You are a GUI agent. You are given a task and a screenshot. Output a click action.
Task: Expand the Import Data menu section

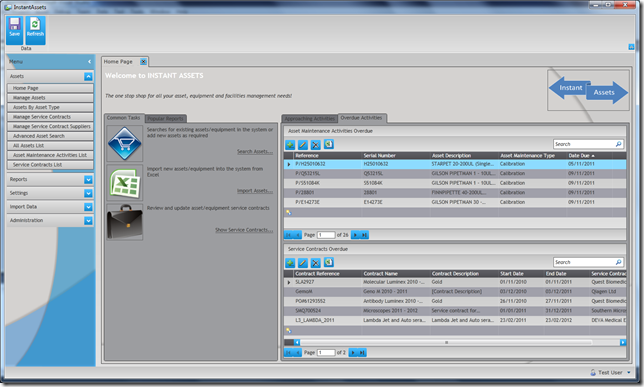point(88,207)
